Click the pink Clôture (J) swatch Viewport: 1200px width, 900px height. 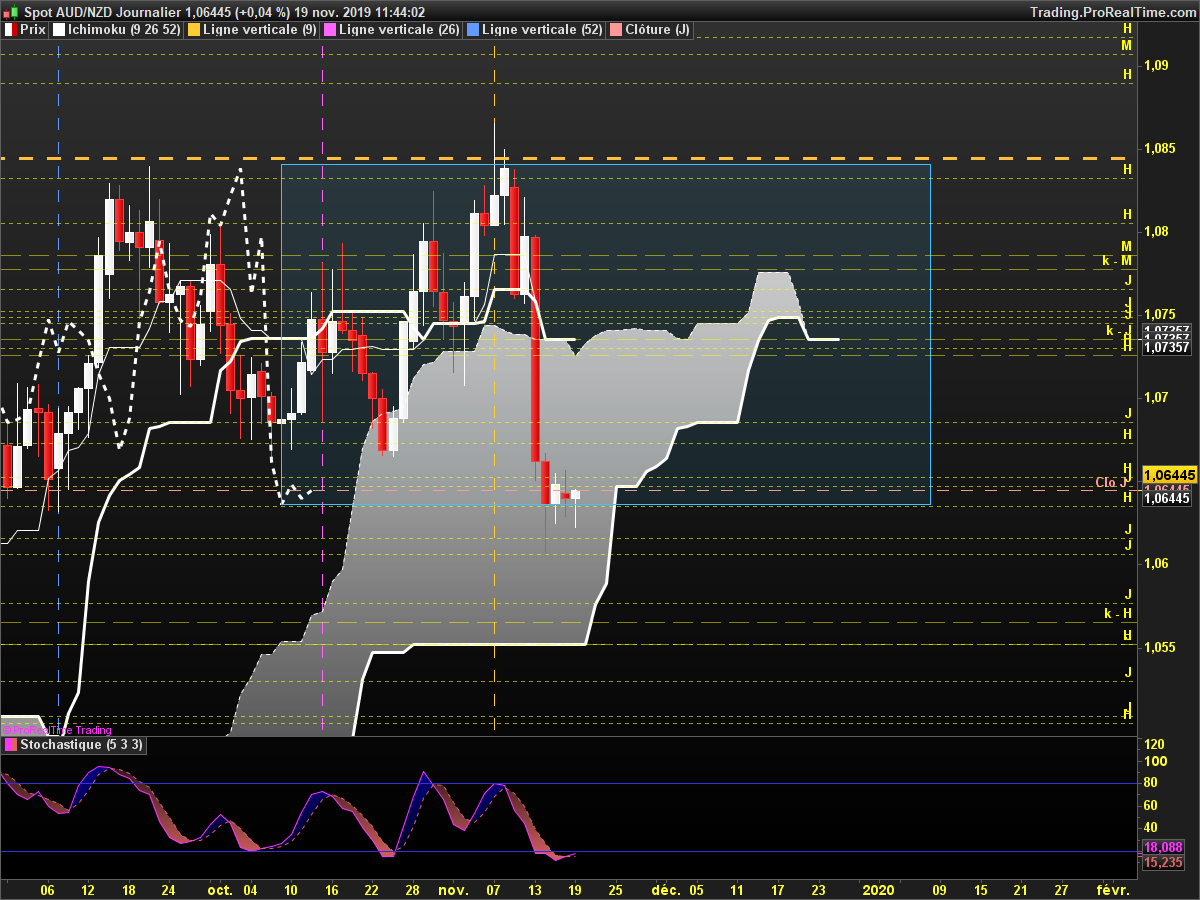pos(615,30)
